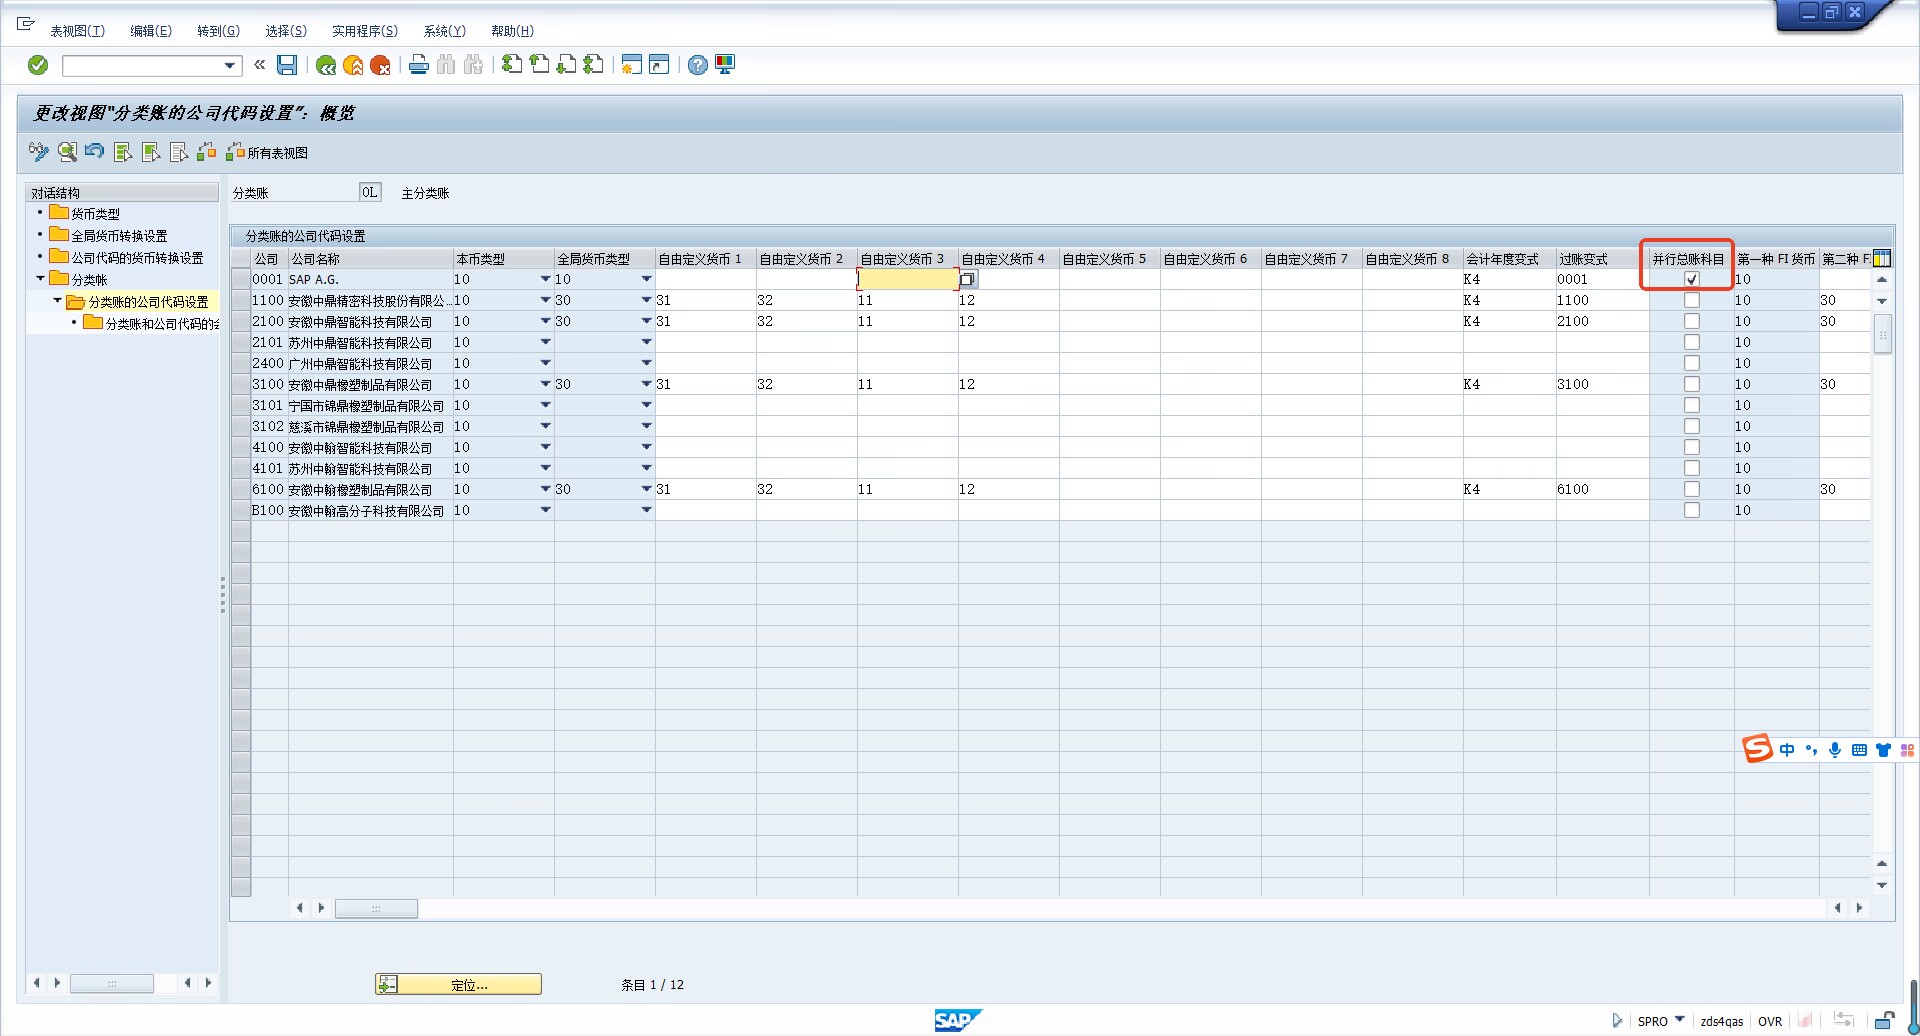Check 并行总账科目 for company 2101

(1692, 342)
